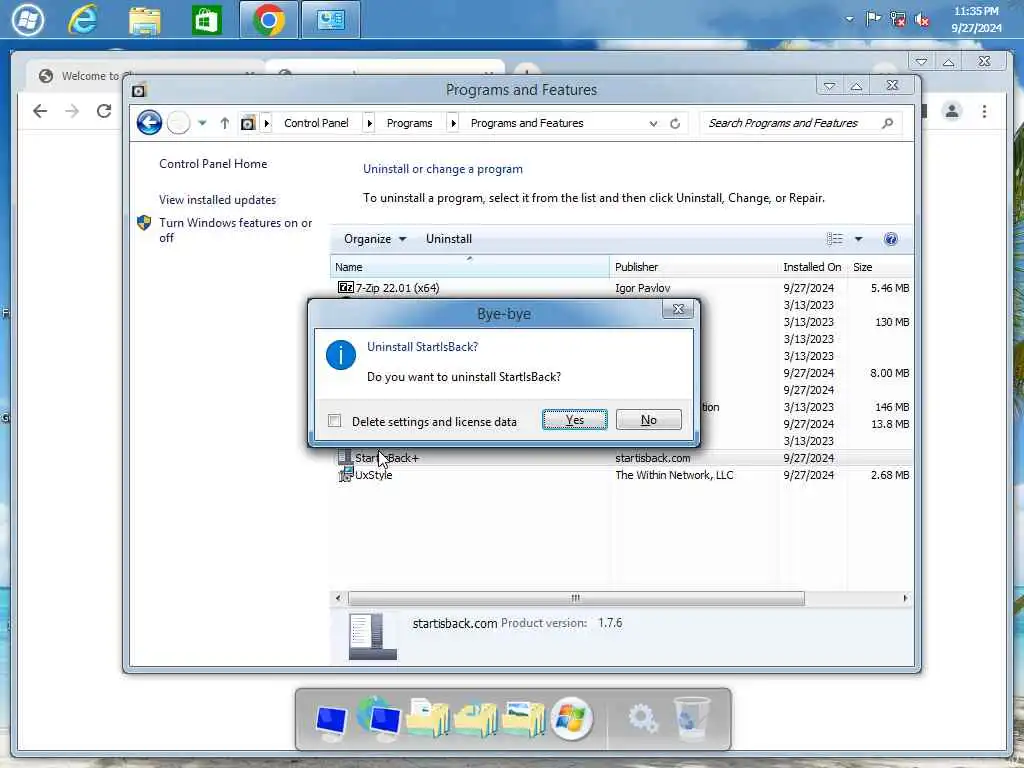Screen dimensions: 1024x768
Task: Open the Windows Store taskbar icon
Action: coord(206,20)
